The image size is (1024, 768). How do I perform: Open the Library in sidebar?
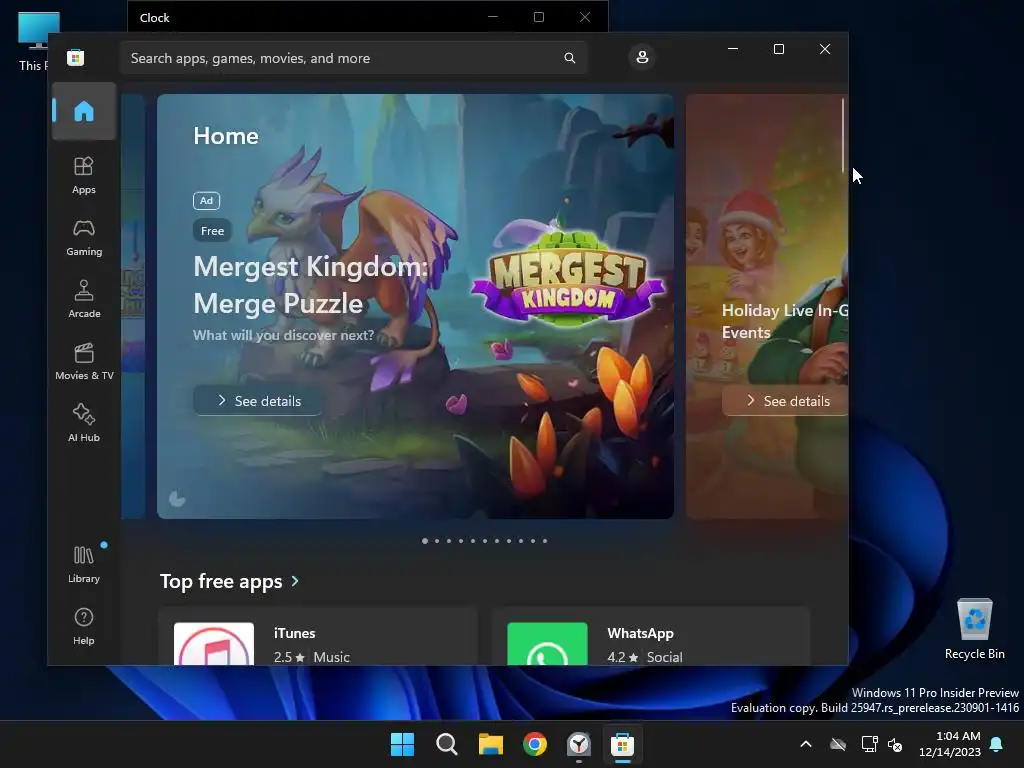pyautogui.click(x=84, y=564)
